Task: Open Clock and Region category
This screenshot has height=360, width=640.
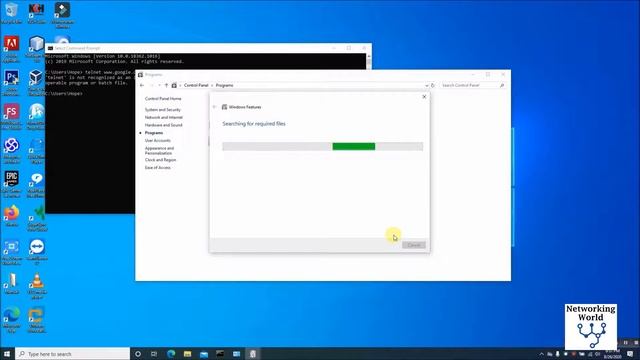Action: 160,160
